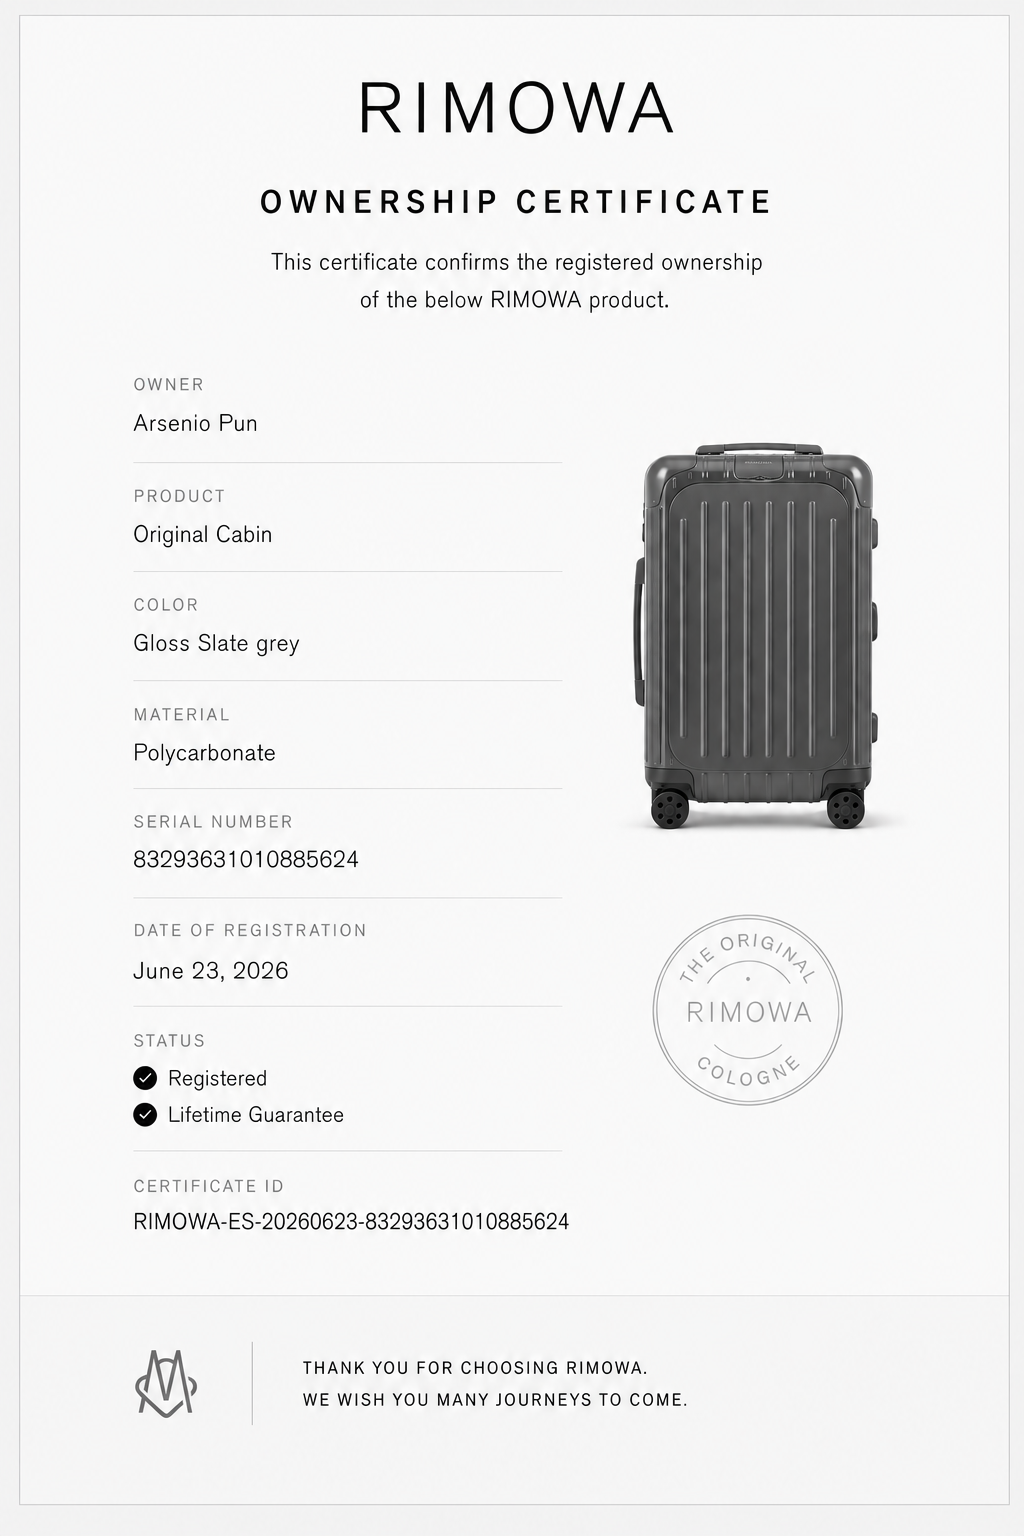Click the suitcase side handle
Image resolution: width=1024 pixels, height=1536 pixels.
click(638, 632)
